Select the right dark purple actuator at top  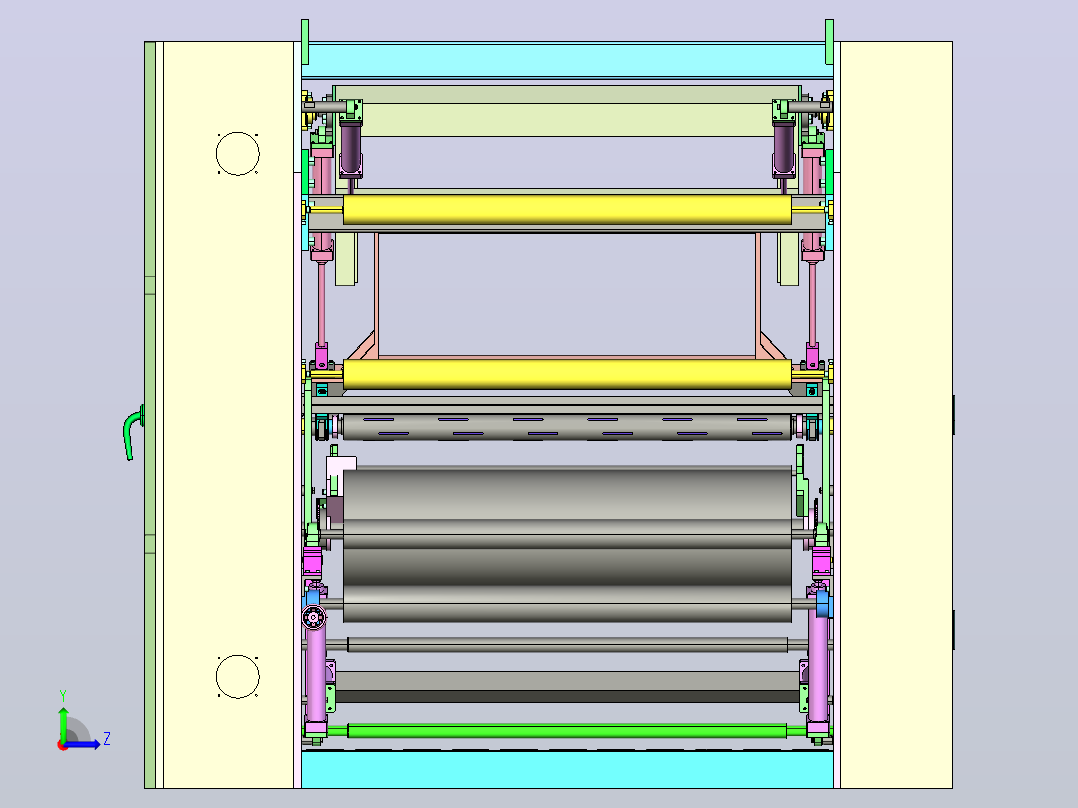pyautogui.click(x=784, y=149)
